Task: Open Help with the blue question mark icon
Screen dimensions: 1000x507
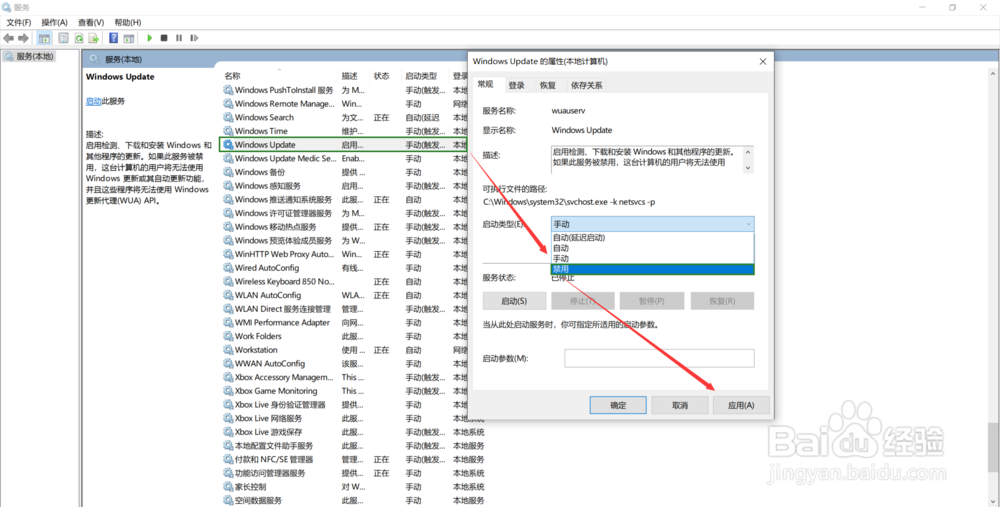Action: 114,38
